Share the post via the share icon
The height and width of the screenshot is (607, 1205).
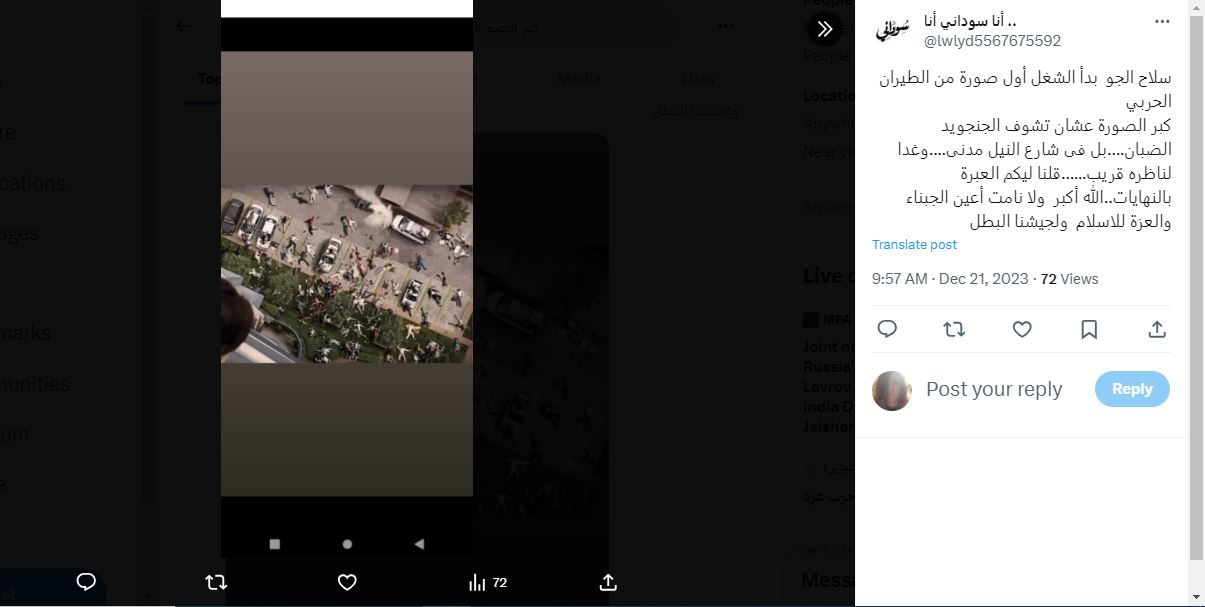[x=1156, y=329]
